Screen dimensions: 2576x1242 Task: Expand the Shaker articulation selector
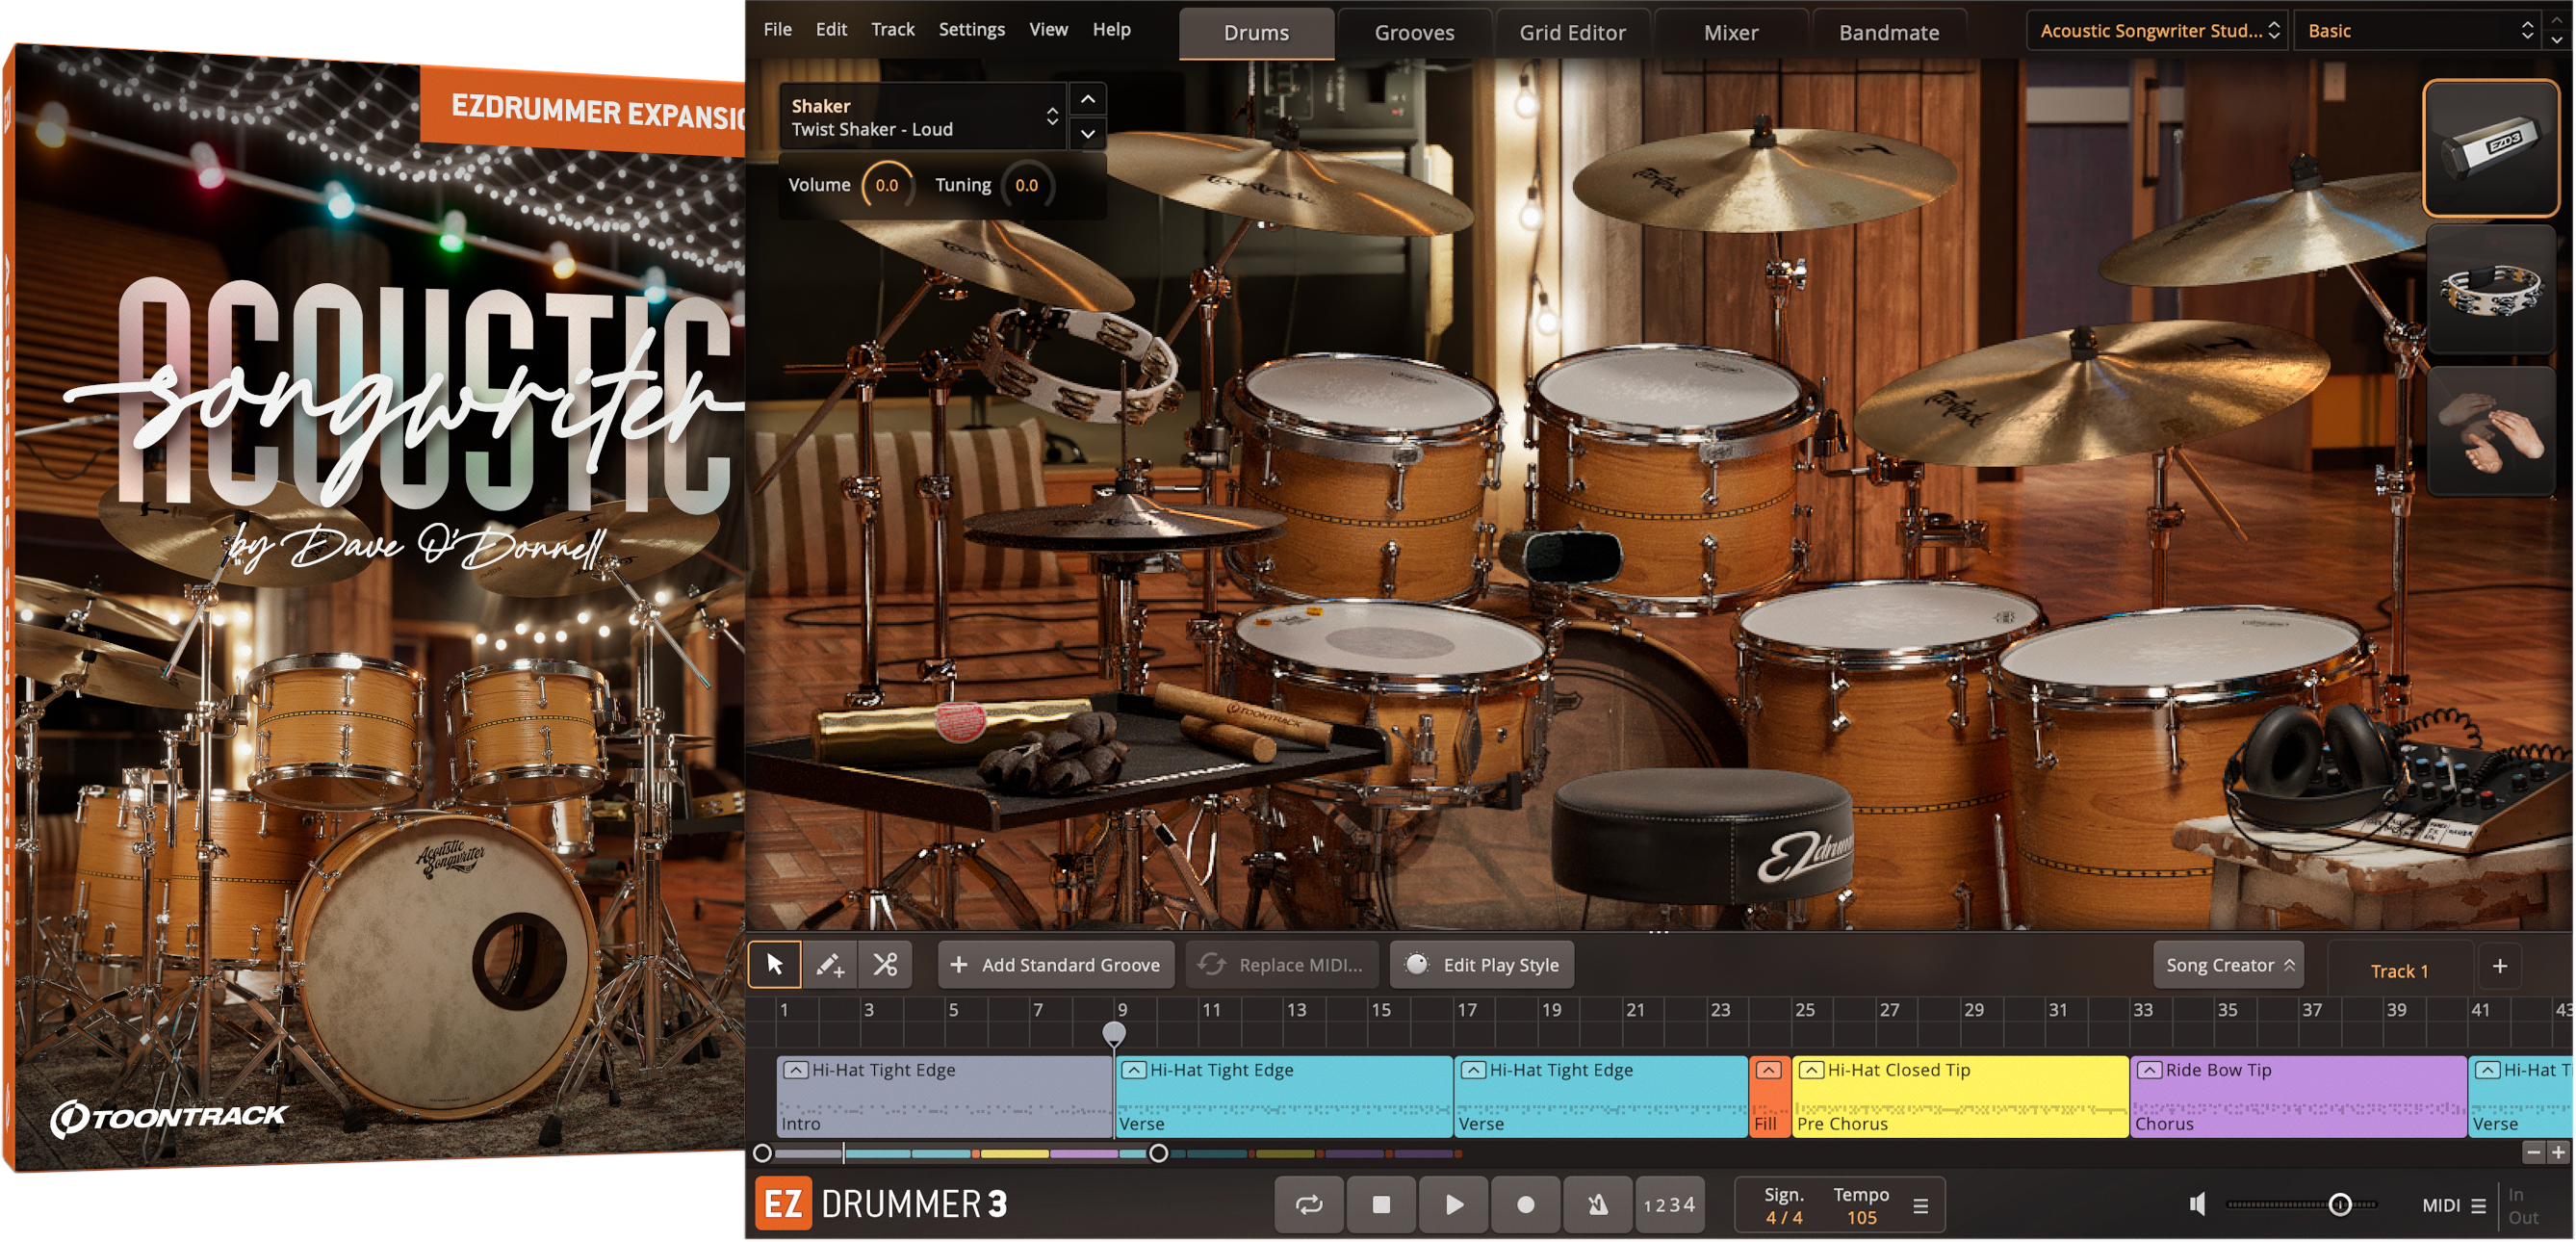(x=1051, y=116)
